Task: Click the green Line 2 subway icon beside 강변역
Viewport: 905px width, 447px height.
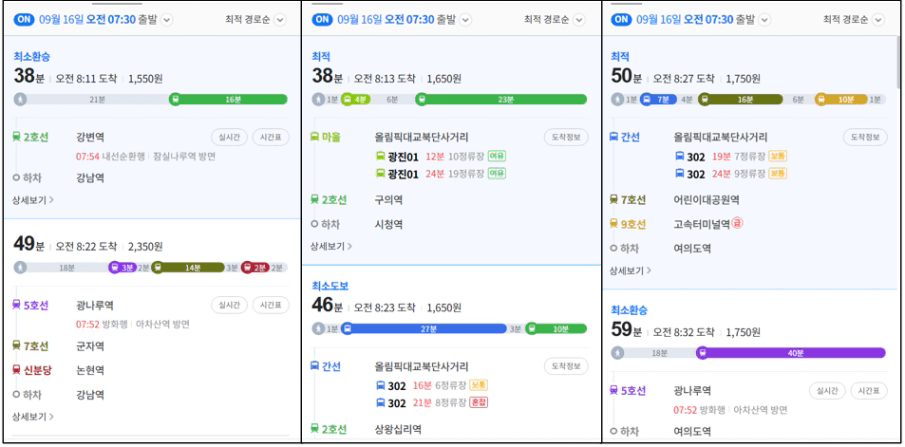Action: (x=18, y=136)
